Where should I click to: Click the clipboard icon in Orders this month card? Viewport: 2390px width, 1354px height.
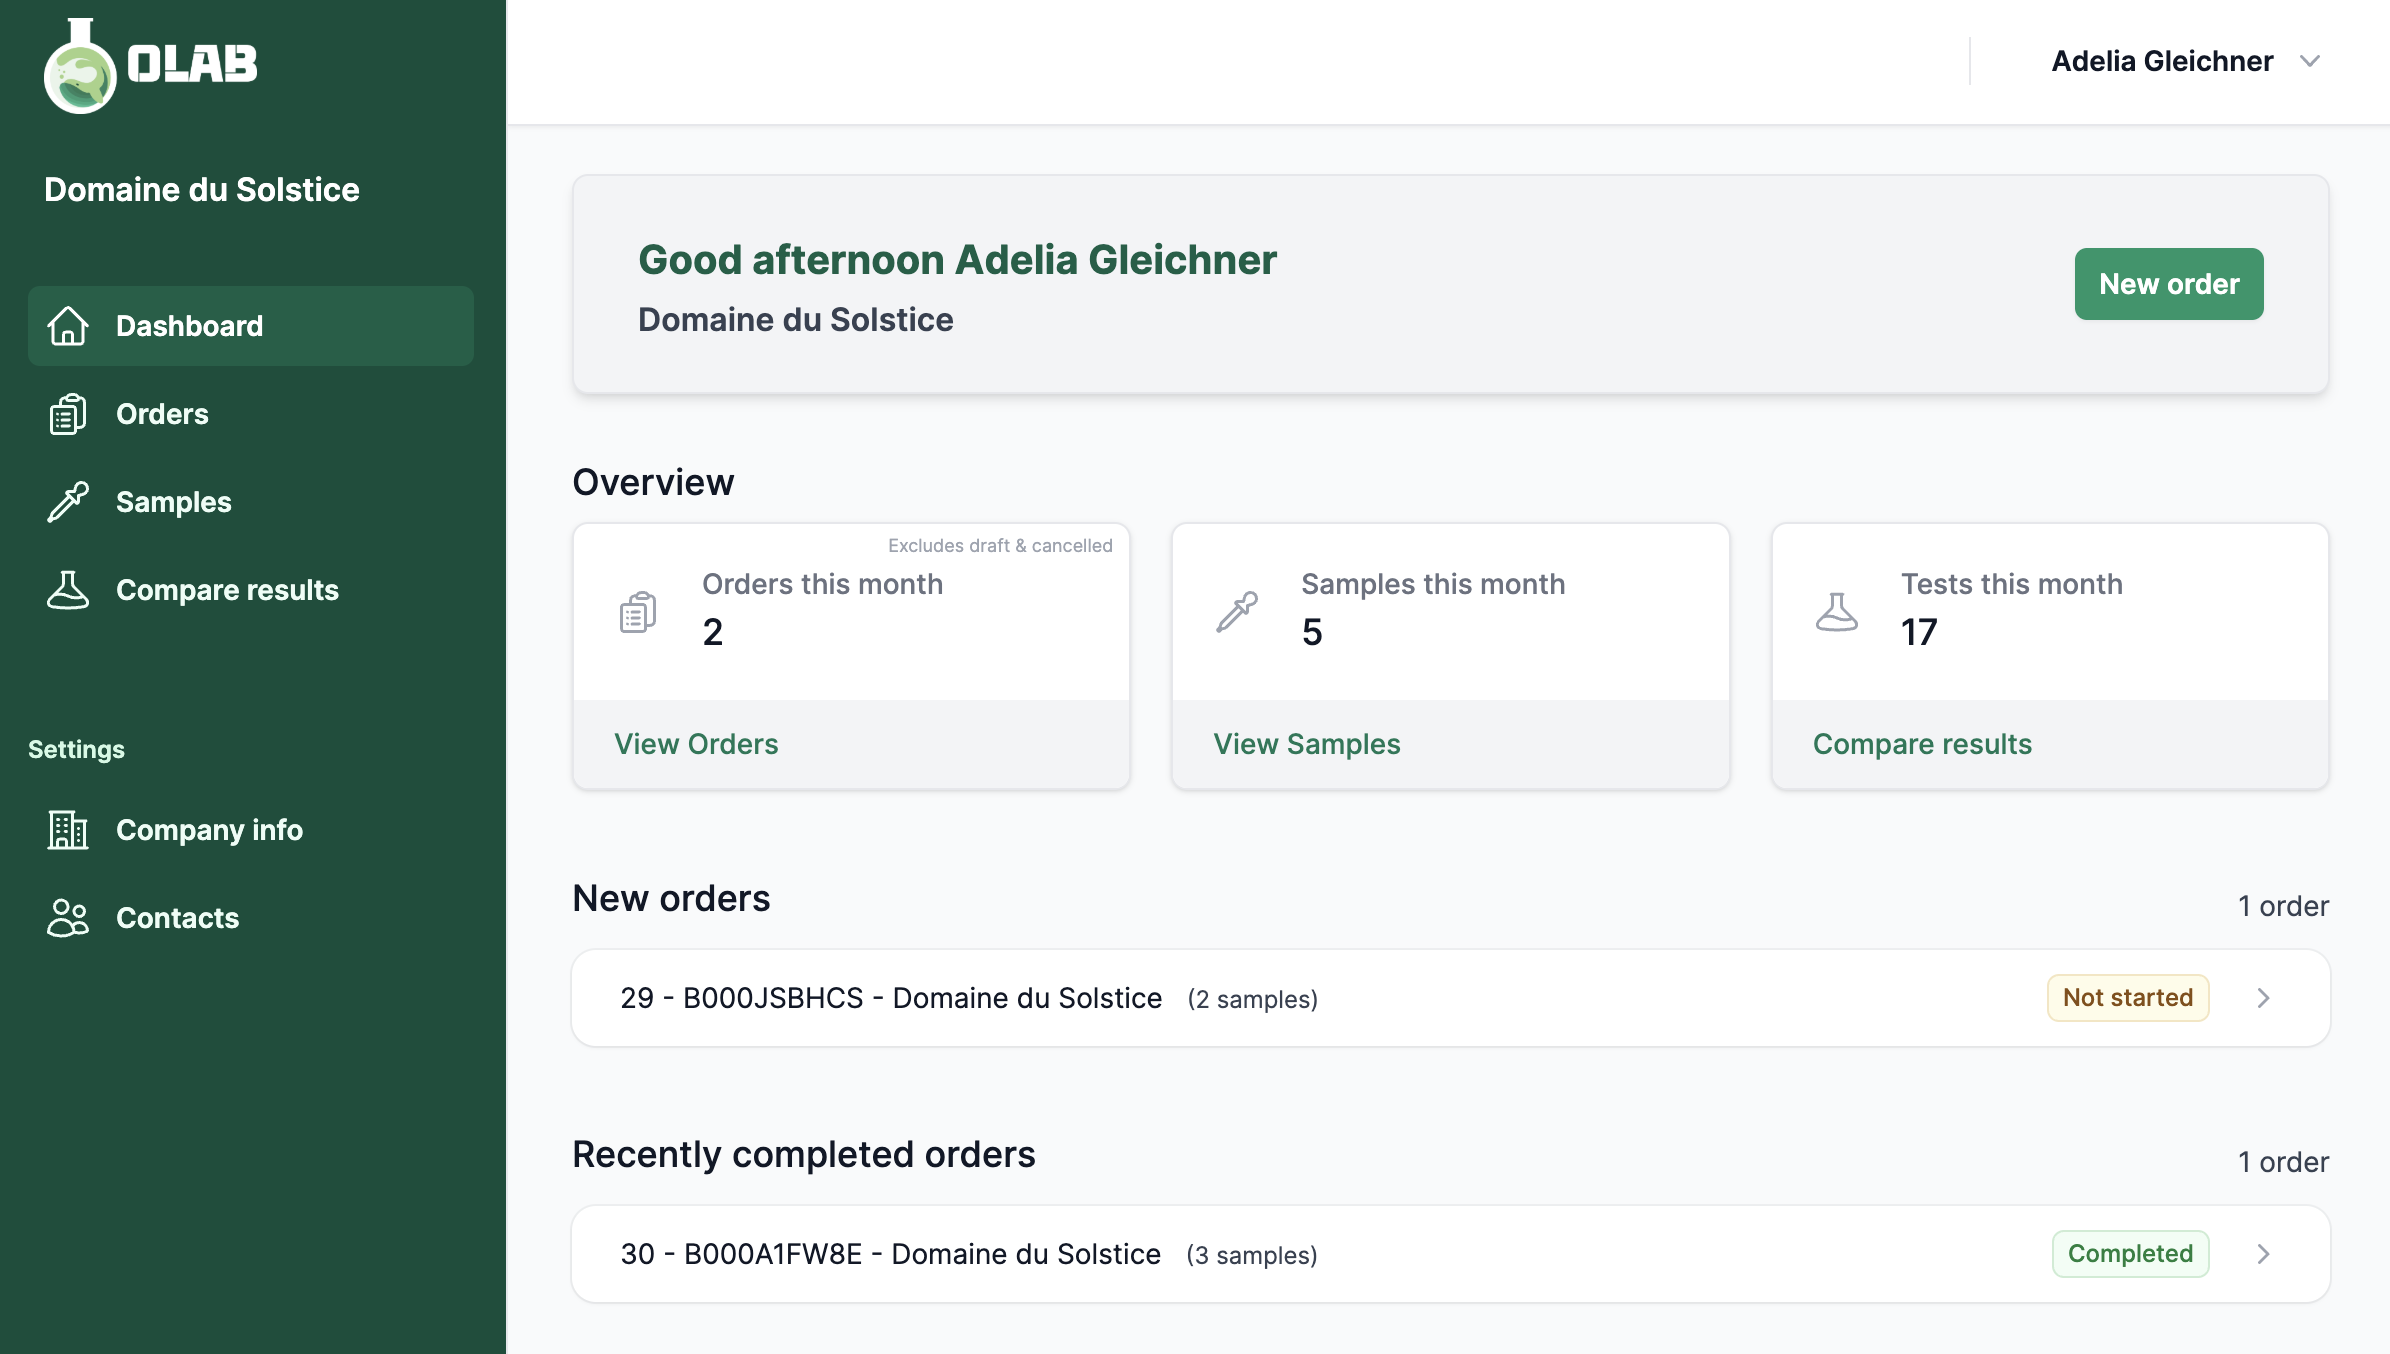point(638,612)
